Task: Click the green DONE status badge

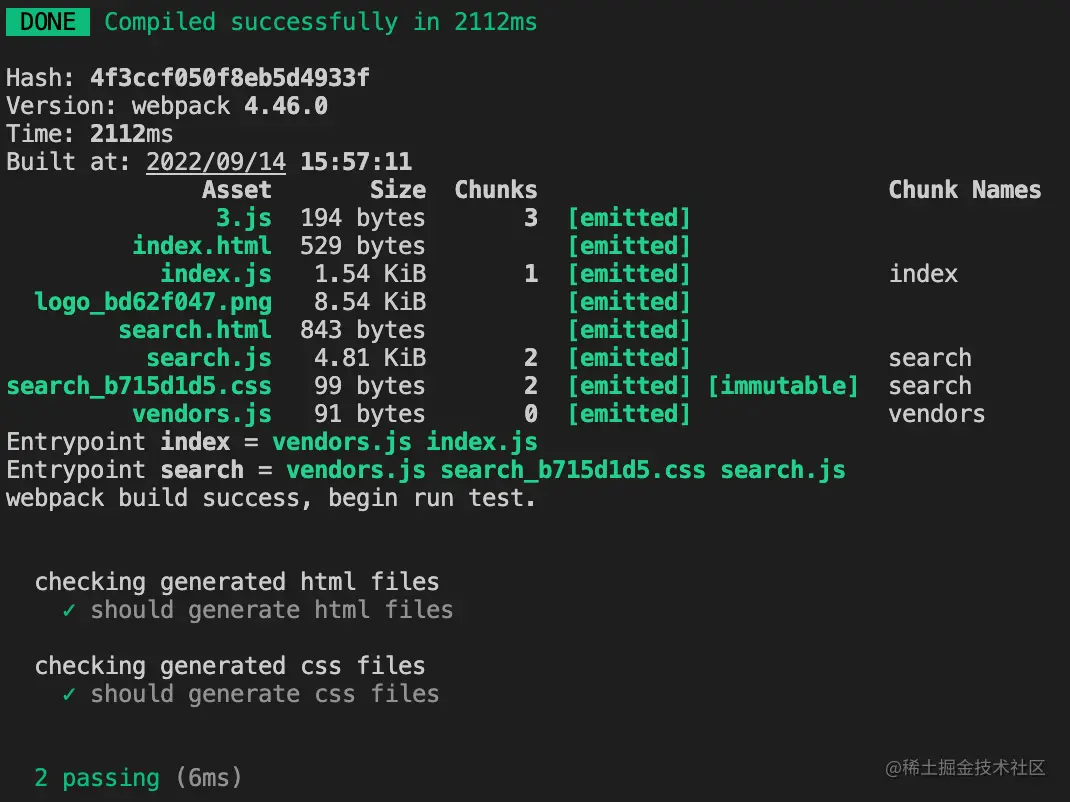Action: (48, 22)
